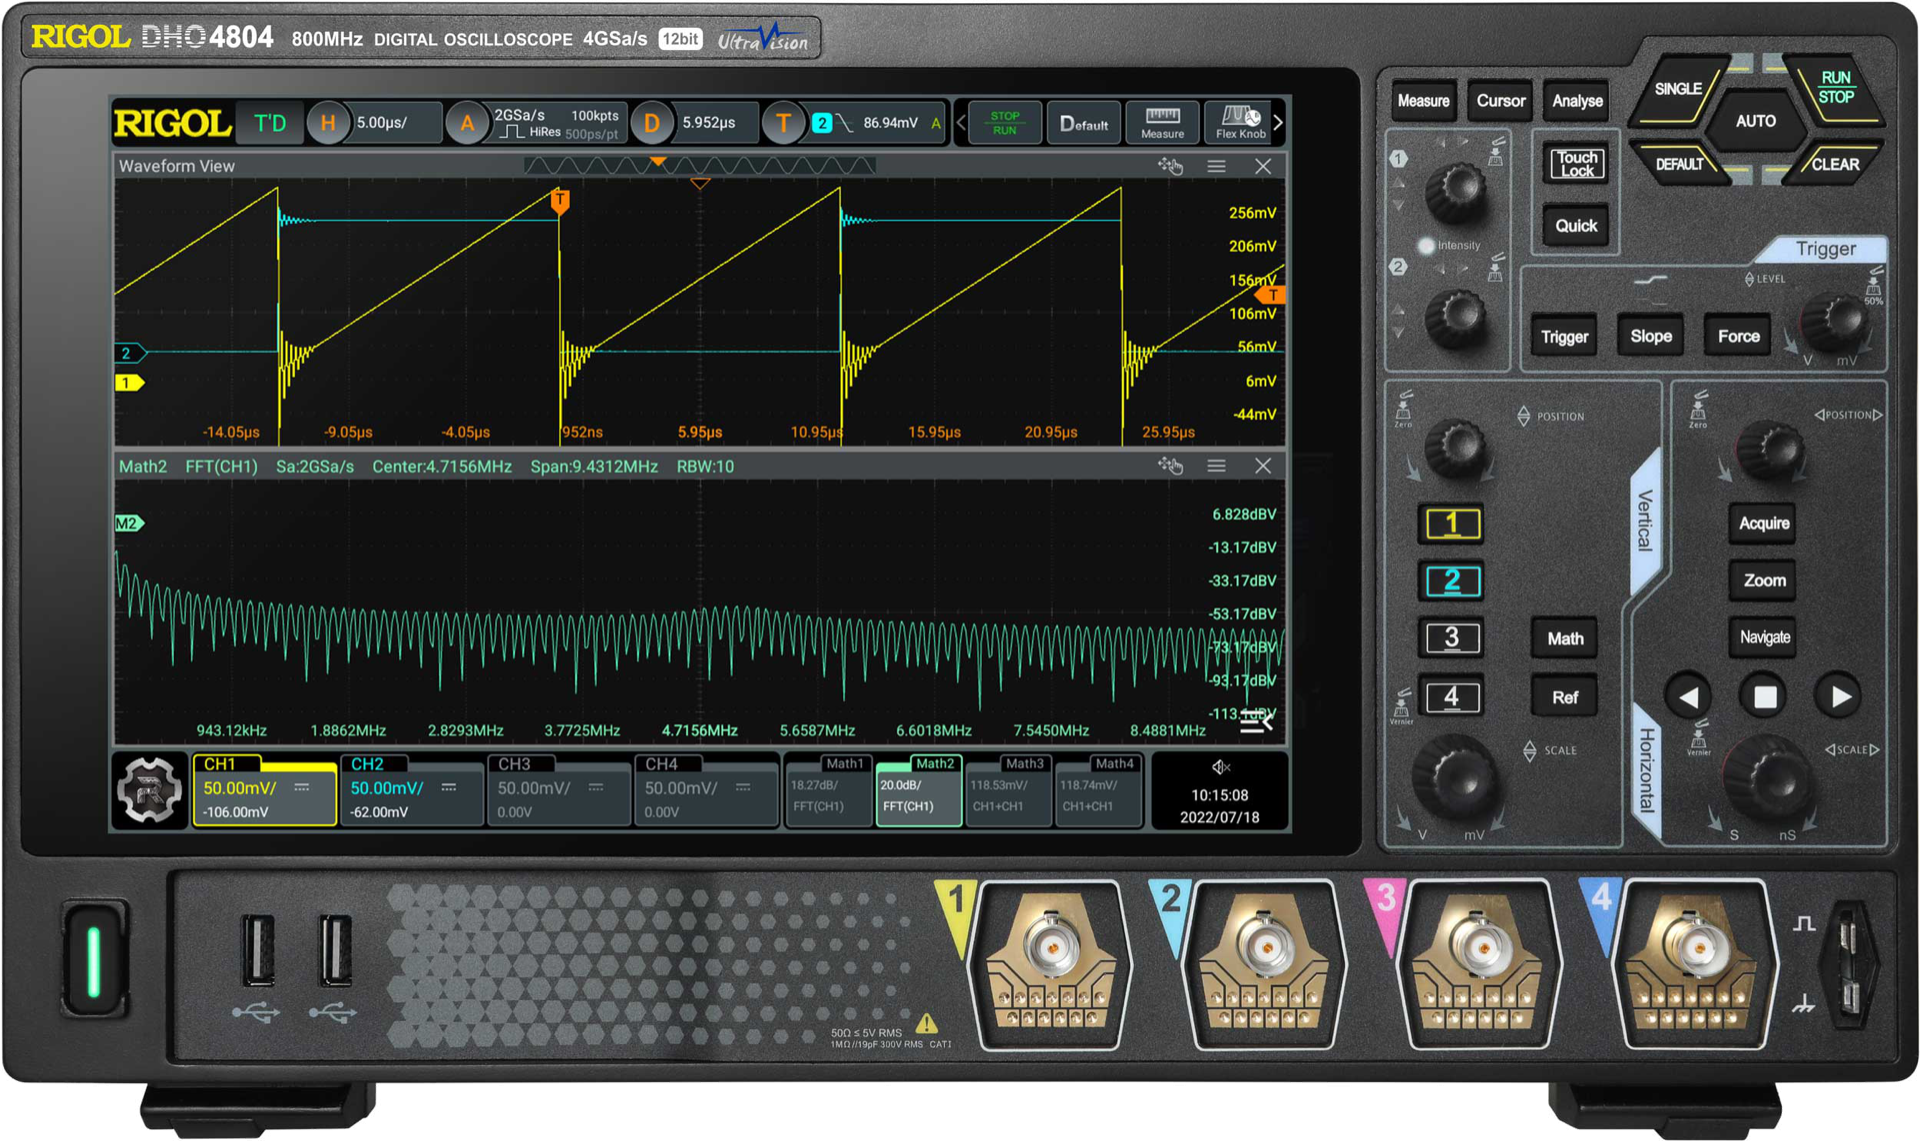1920x1141 pixels.
Task: Click the Math2 FFT window move icon
Action: pos(1170,466)
